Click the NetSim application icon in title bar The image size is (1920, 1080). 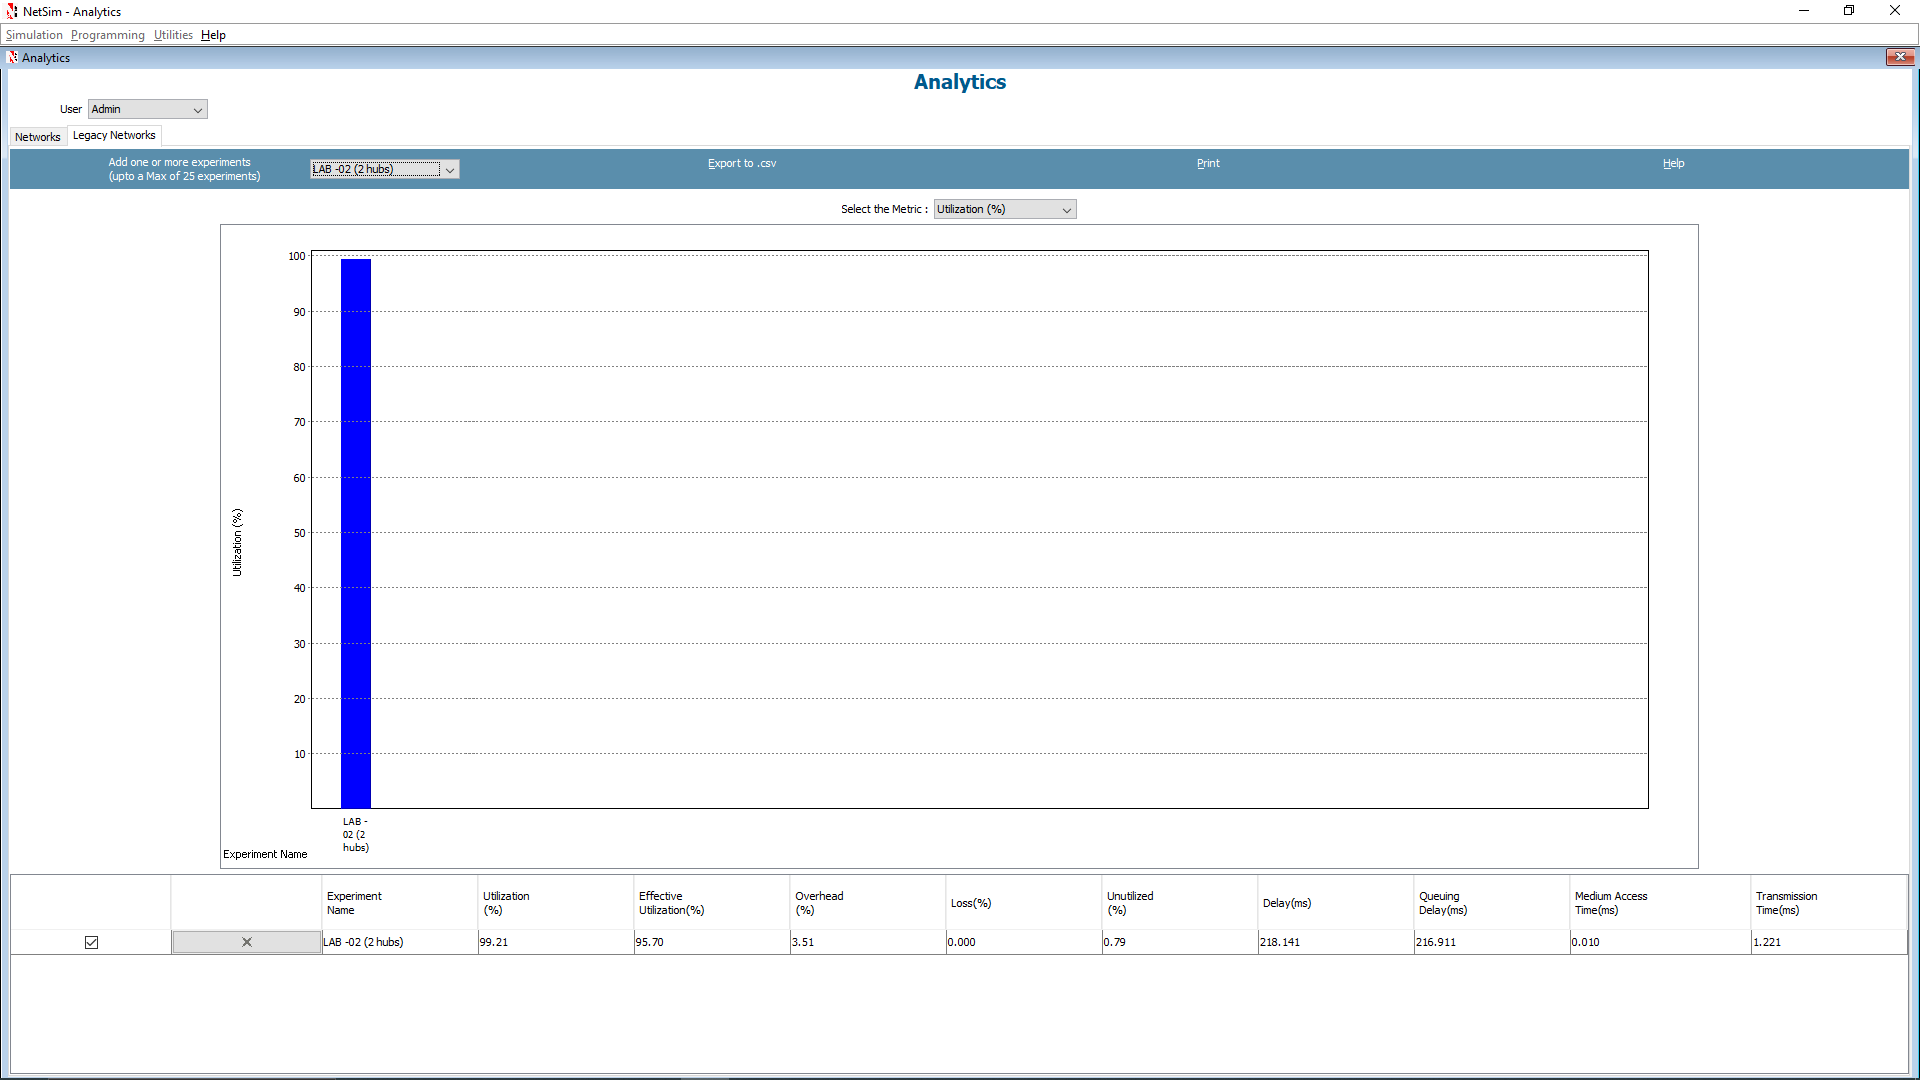click(12, 11)
